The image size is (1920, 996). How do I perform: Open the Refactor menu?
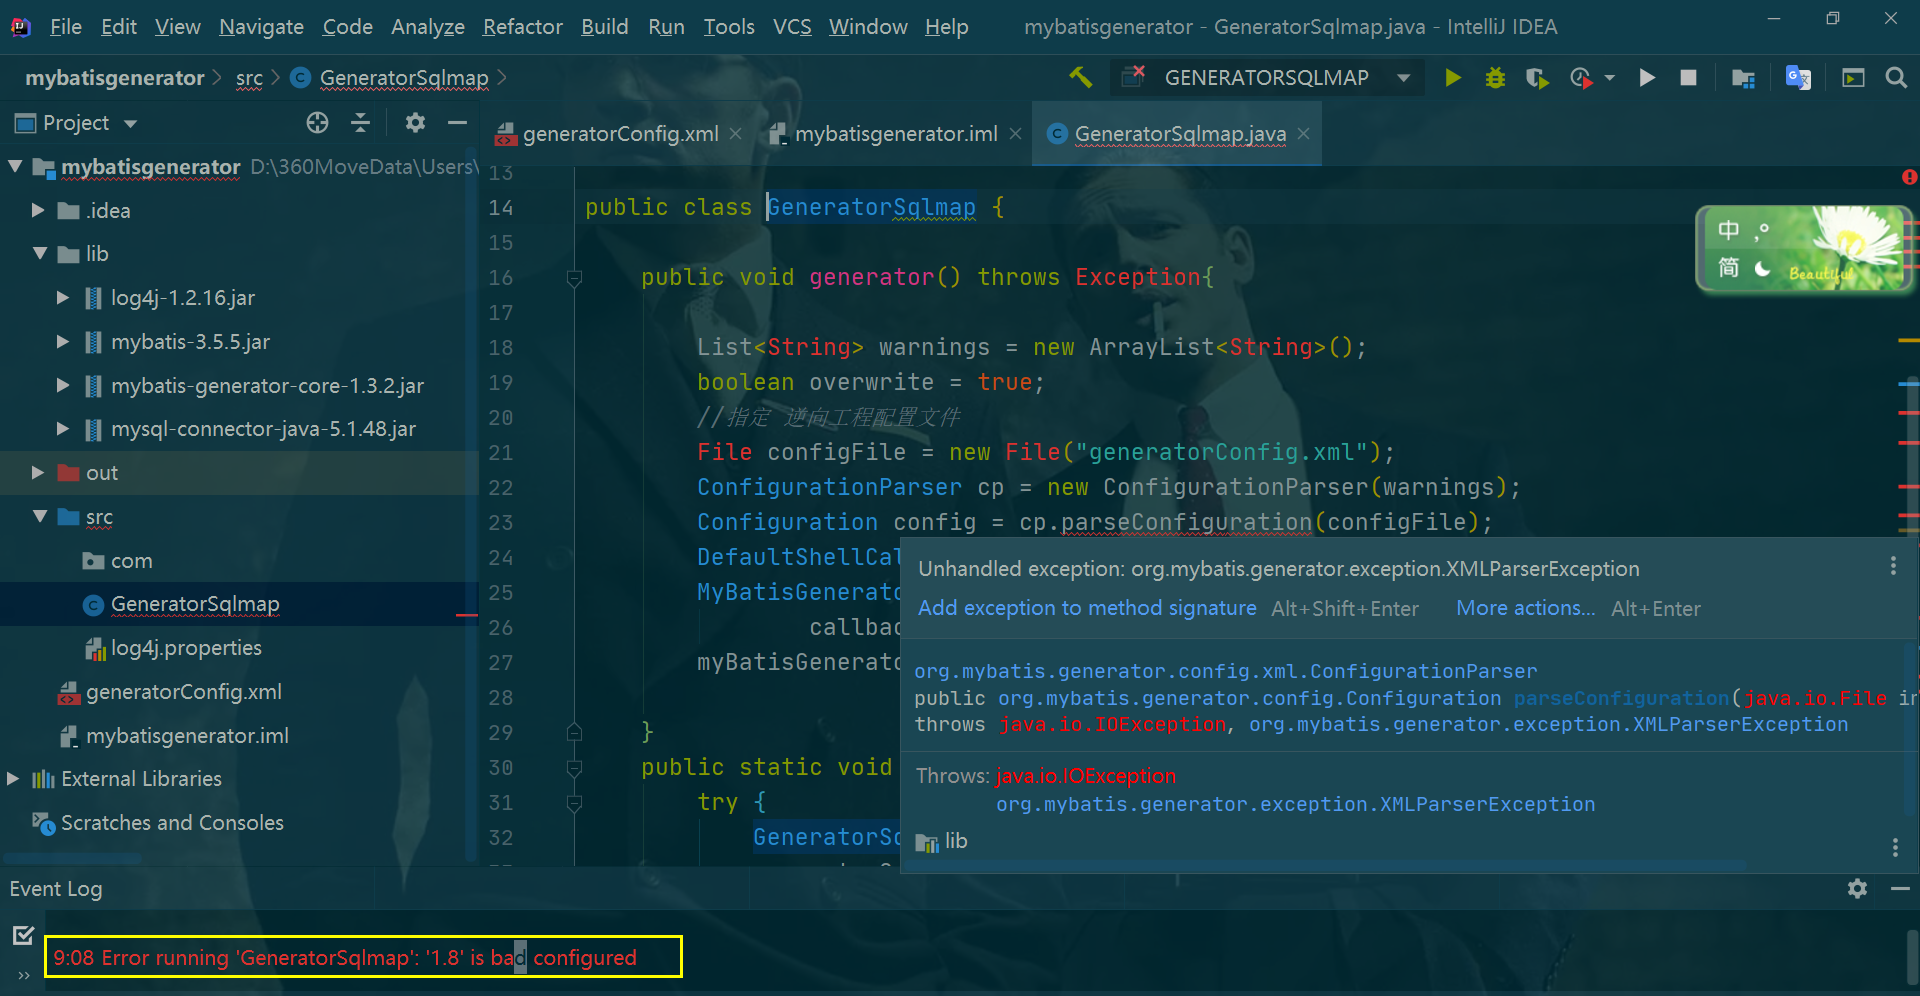click(522, 27)
